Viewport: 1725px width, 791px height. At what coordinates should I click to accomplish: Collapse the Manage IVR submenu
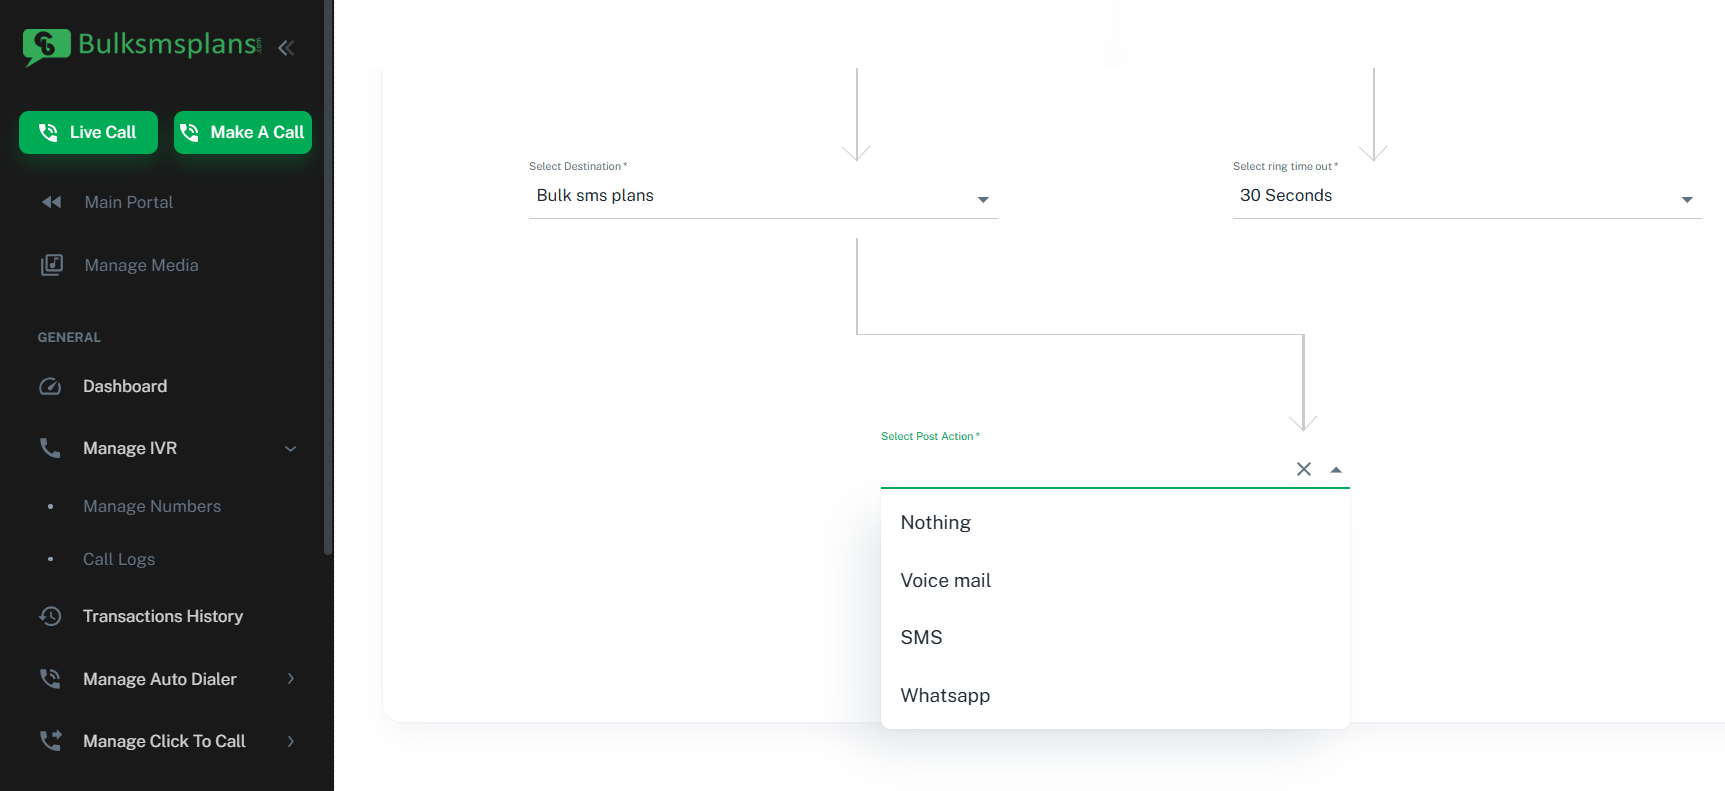pyautogui.click(x=291, y=448)
